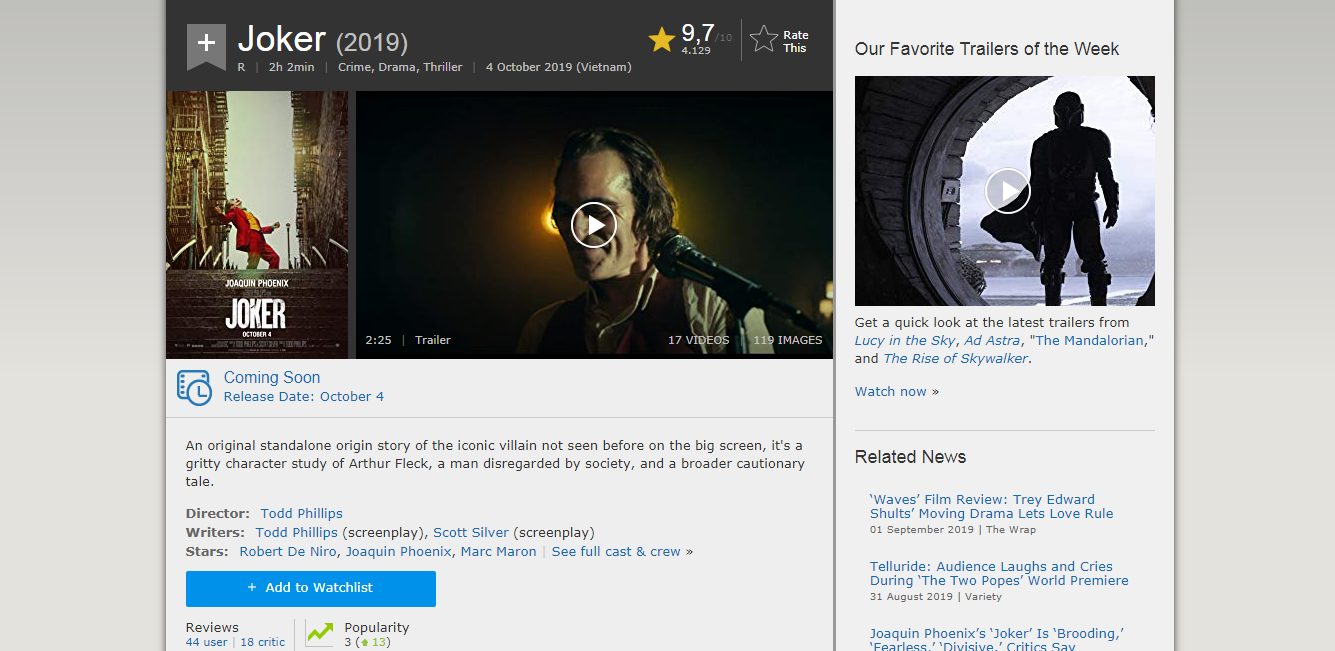Click the Coming Soon calendar clock icon
Image resolution: width=1335 pixels, height=651 pixels.
click(194, 387)
